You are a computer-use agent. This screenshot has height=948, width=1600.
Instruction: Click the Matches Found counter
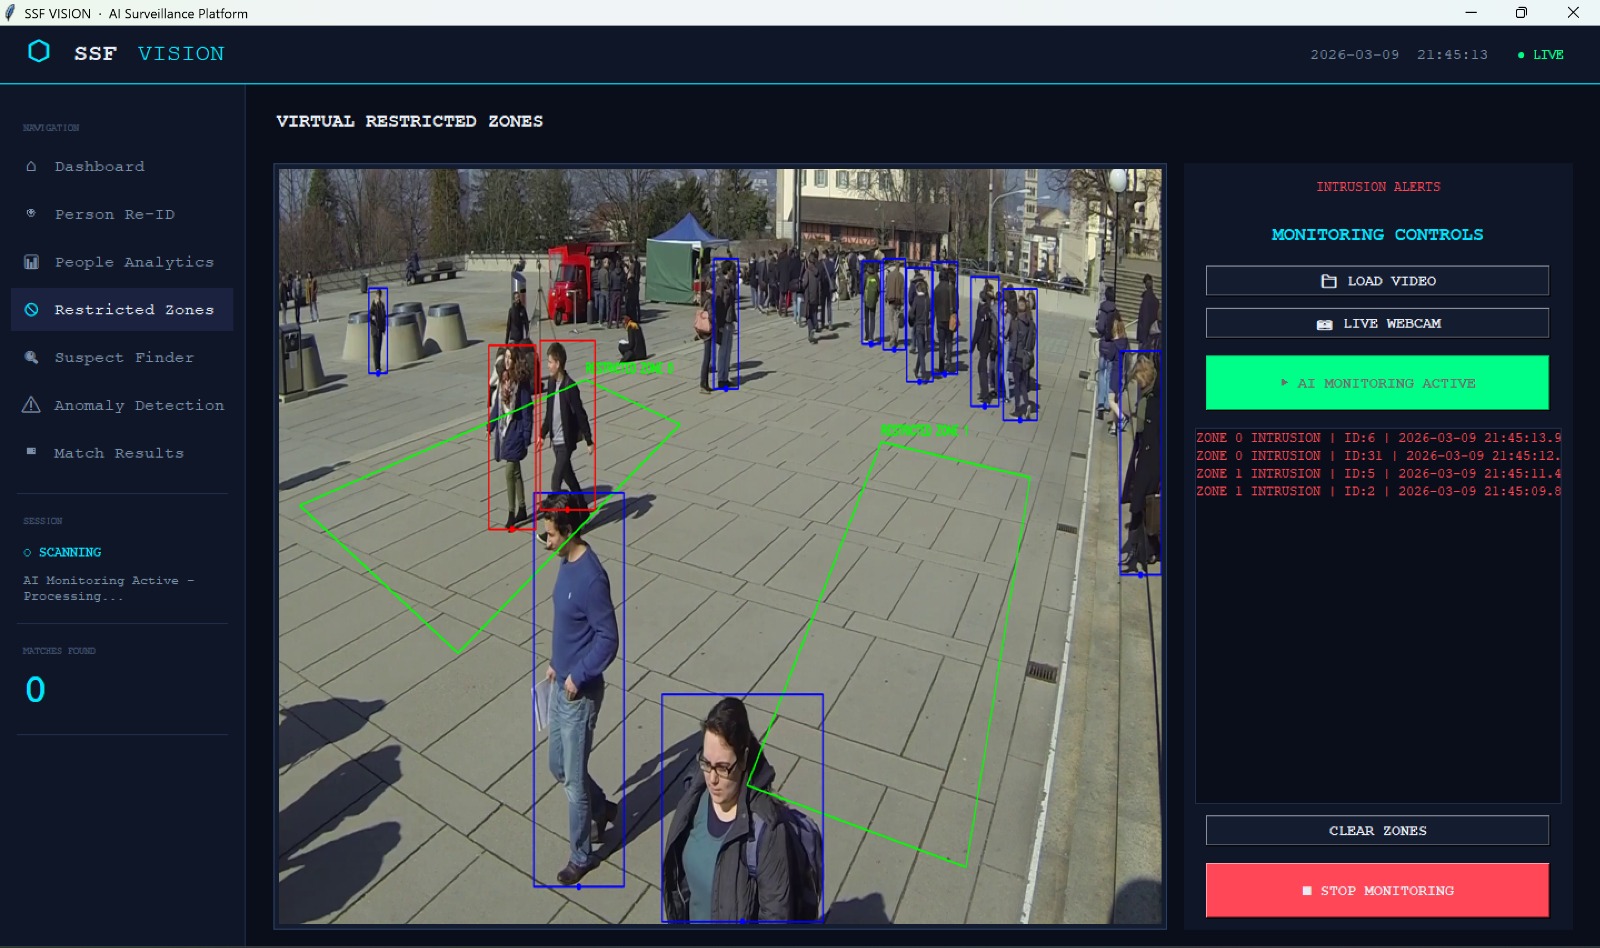pyautogui.click(x=35, y=688)
